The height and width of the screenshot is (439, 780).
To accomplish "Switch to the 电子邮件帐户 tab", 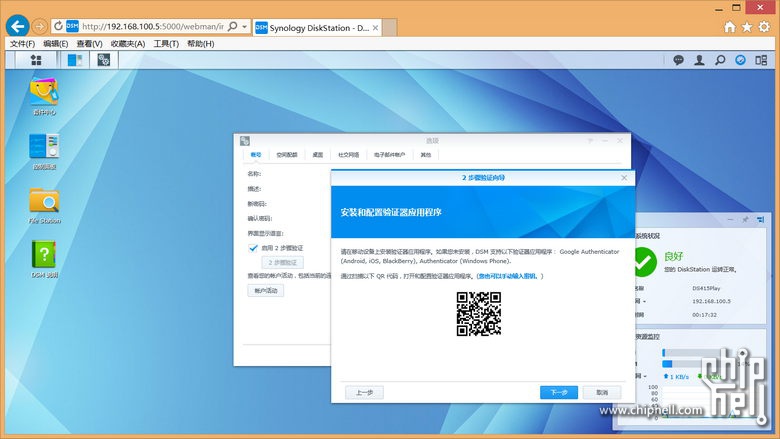I will (390, 155).
